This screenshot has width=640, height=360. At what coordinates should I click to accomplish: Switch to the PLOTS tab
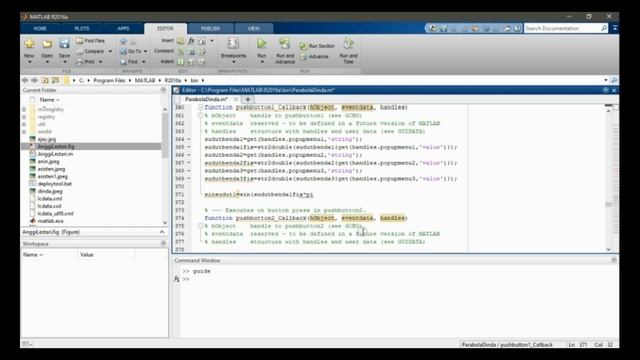[x=82, y=29]
